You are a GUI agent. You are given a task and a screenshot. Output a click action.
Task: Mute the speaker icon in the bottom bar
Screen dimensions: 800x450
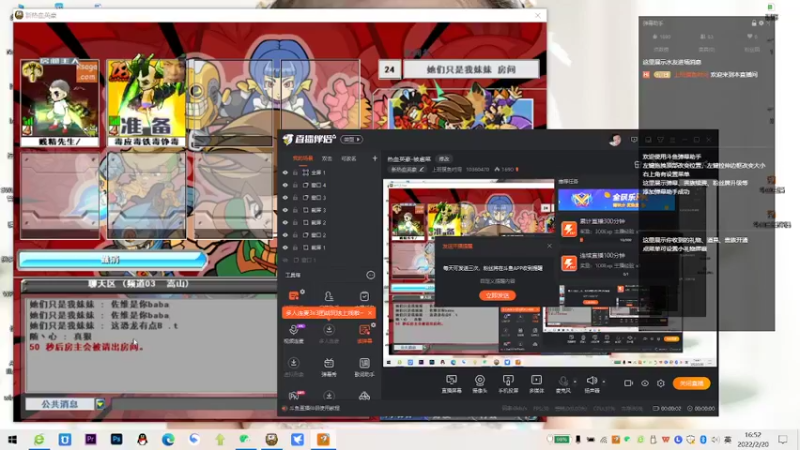click(592, 381)
